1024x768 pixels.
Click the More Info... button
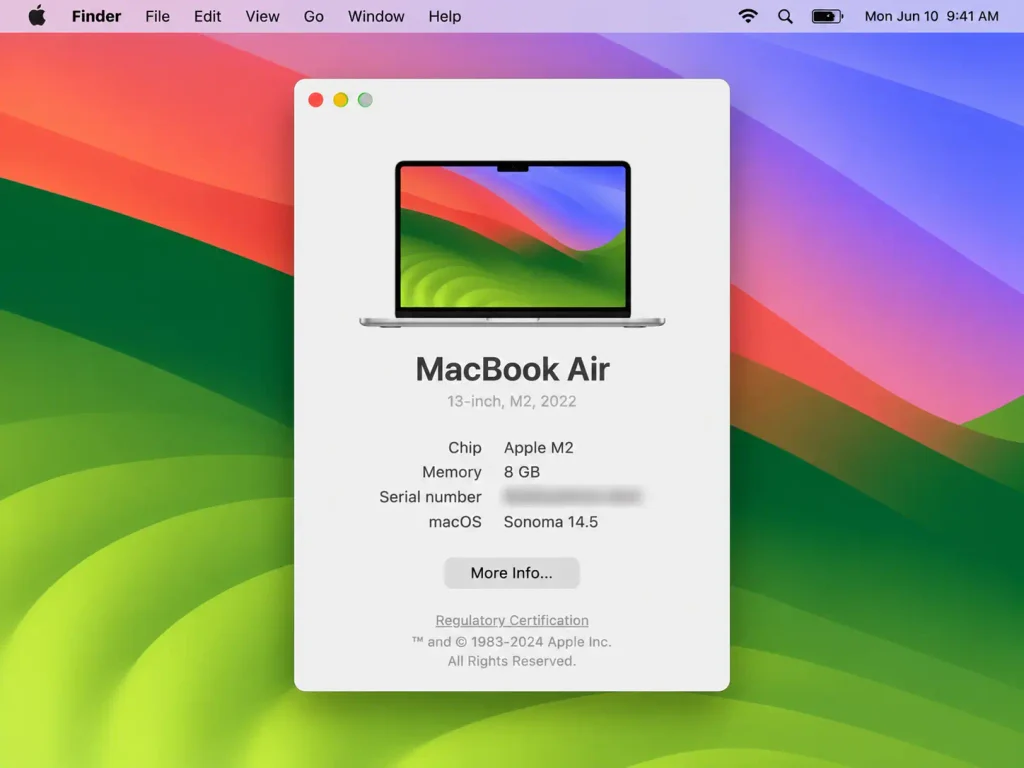point(511,573)
